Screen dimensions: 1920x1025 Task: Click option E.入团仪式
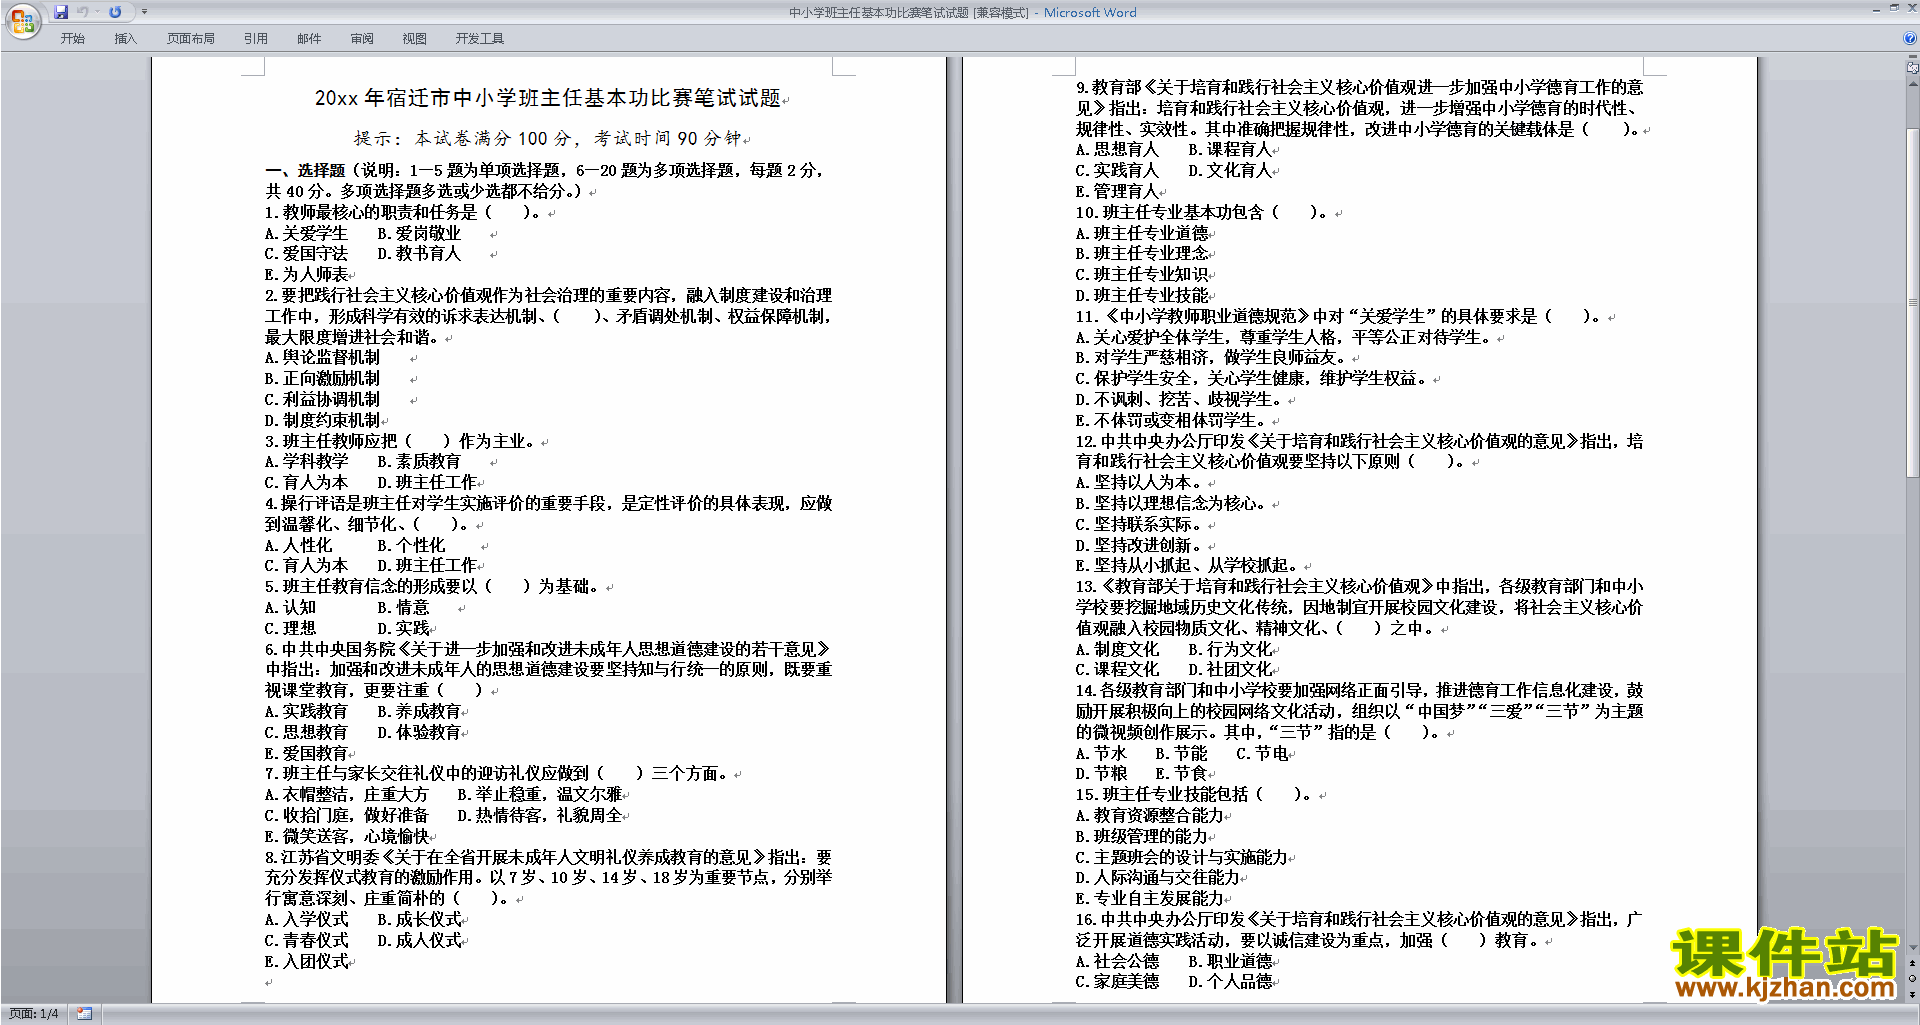point(307,961)
